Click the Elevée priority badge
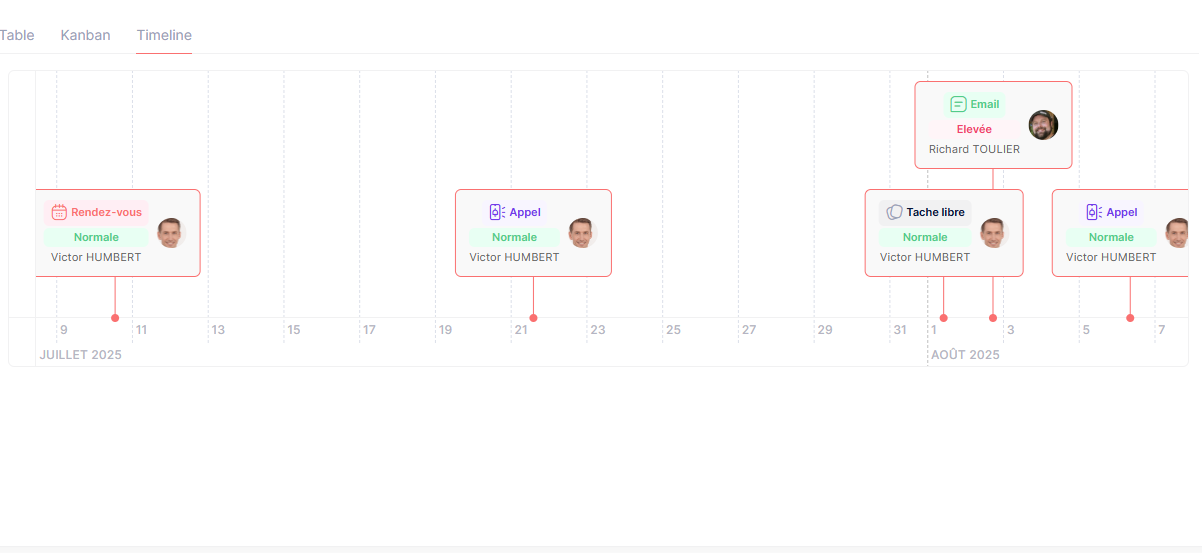This screenshot has width=1202, height=553. click(x=974, y=129)
